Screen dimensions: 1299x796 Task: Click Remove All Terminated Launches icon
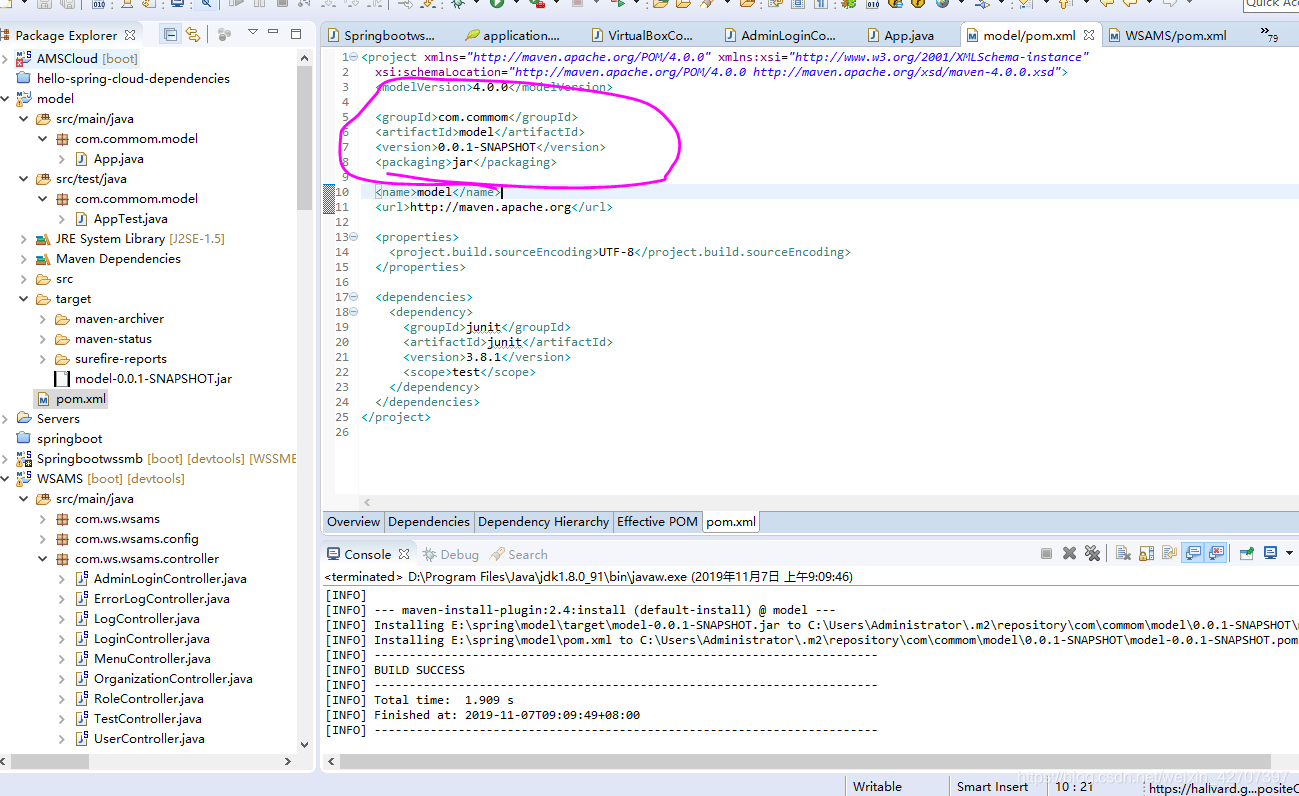point(1092,553)
